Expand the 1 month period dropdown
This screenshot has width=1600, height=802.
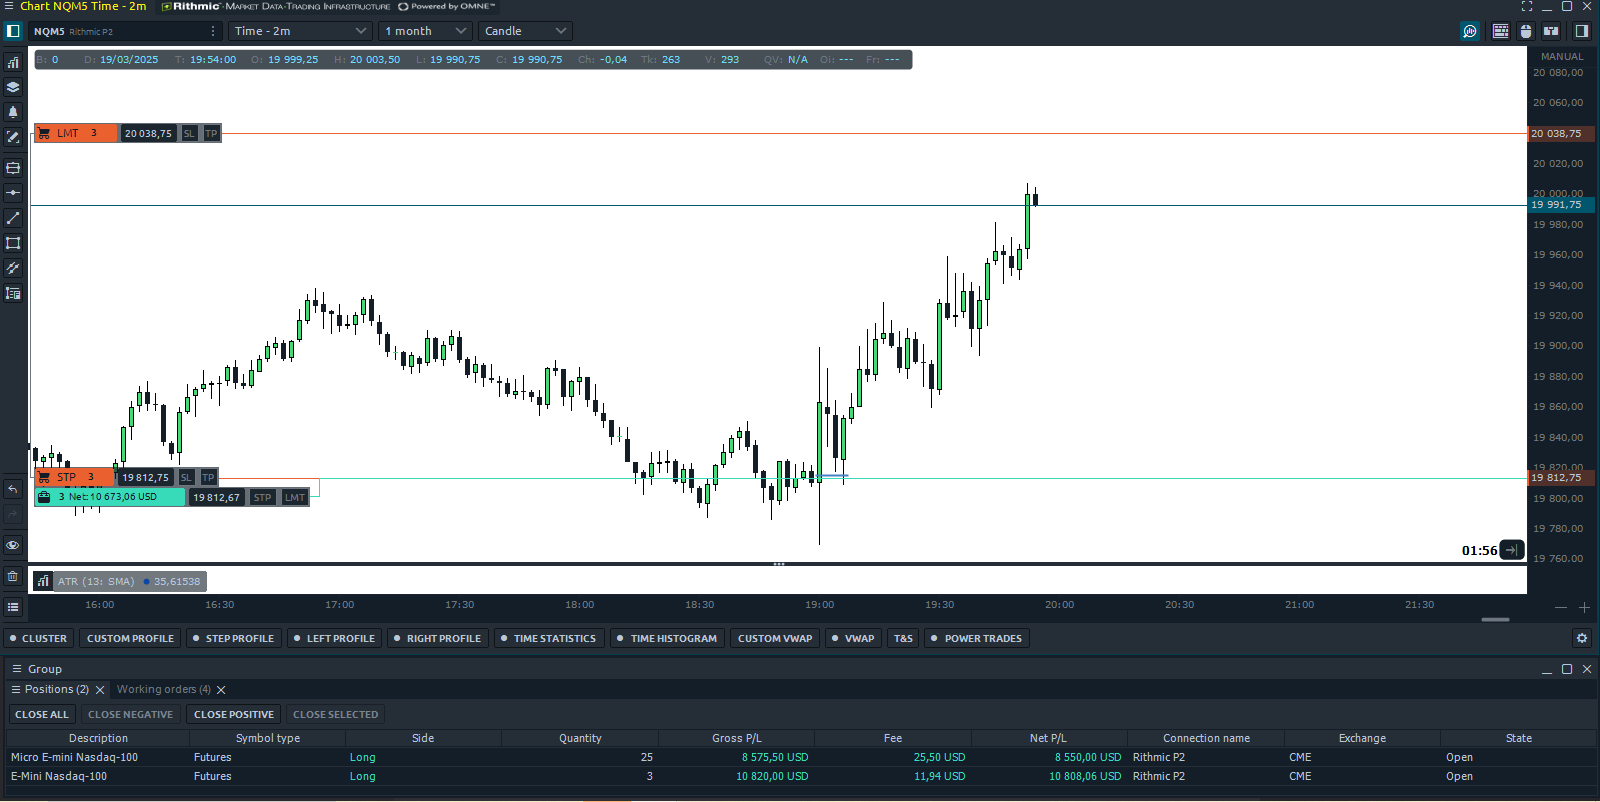425,31
